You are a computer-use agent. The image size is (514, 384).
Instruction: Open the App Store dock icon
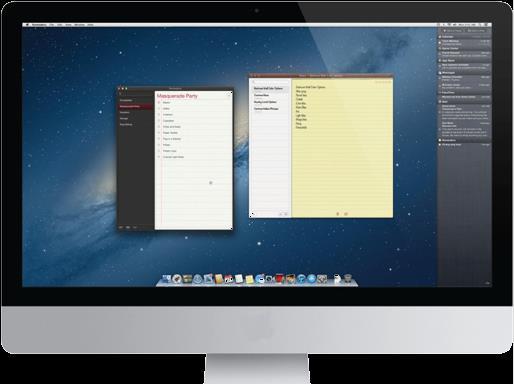coord(311,279)
